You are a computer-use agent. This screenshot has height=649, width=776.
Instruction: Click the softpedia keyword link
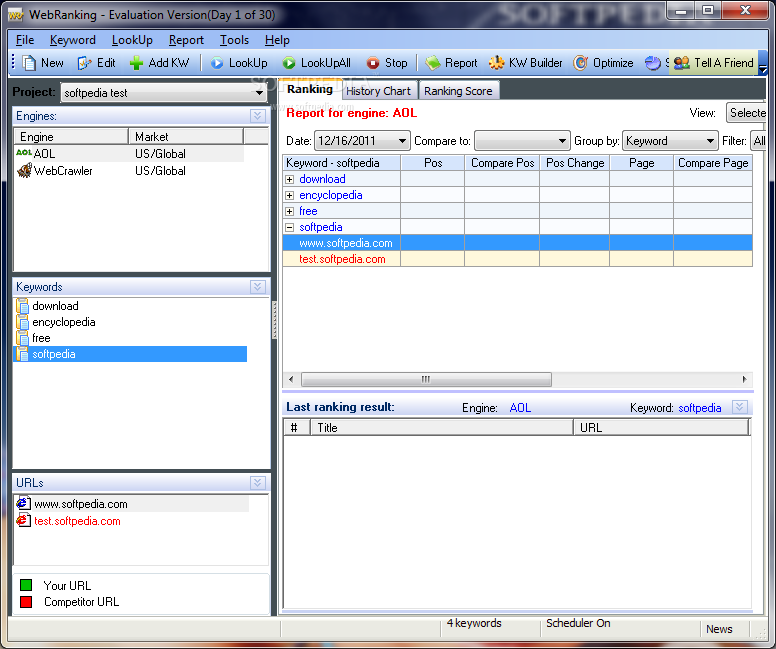point(699,408)
